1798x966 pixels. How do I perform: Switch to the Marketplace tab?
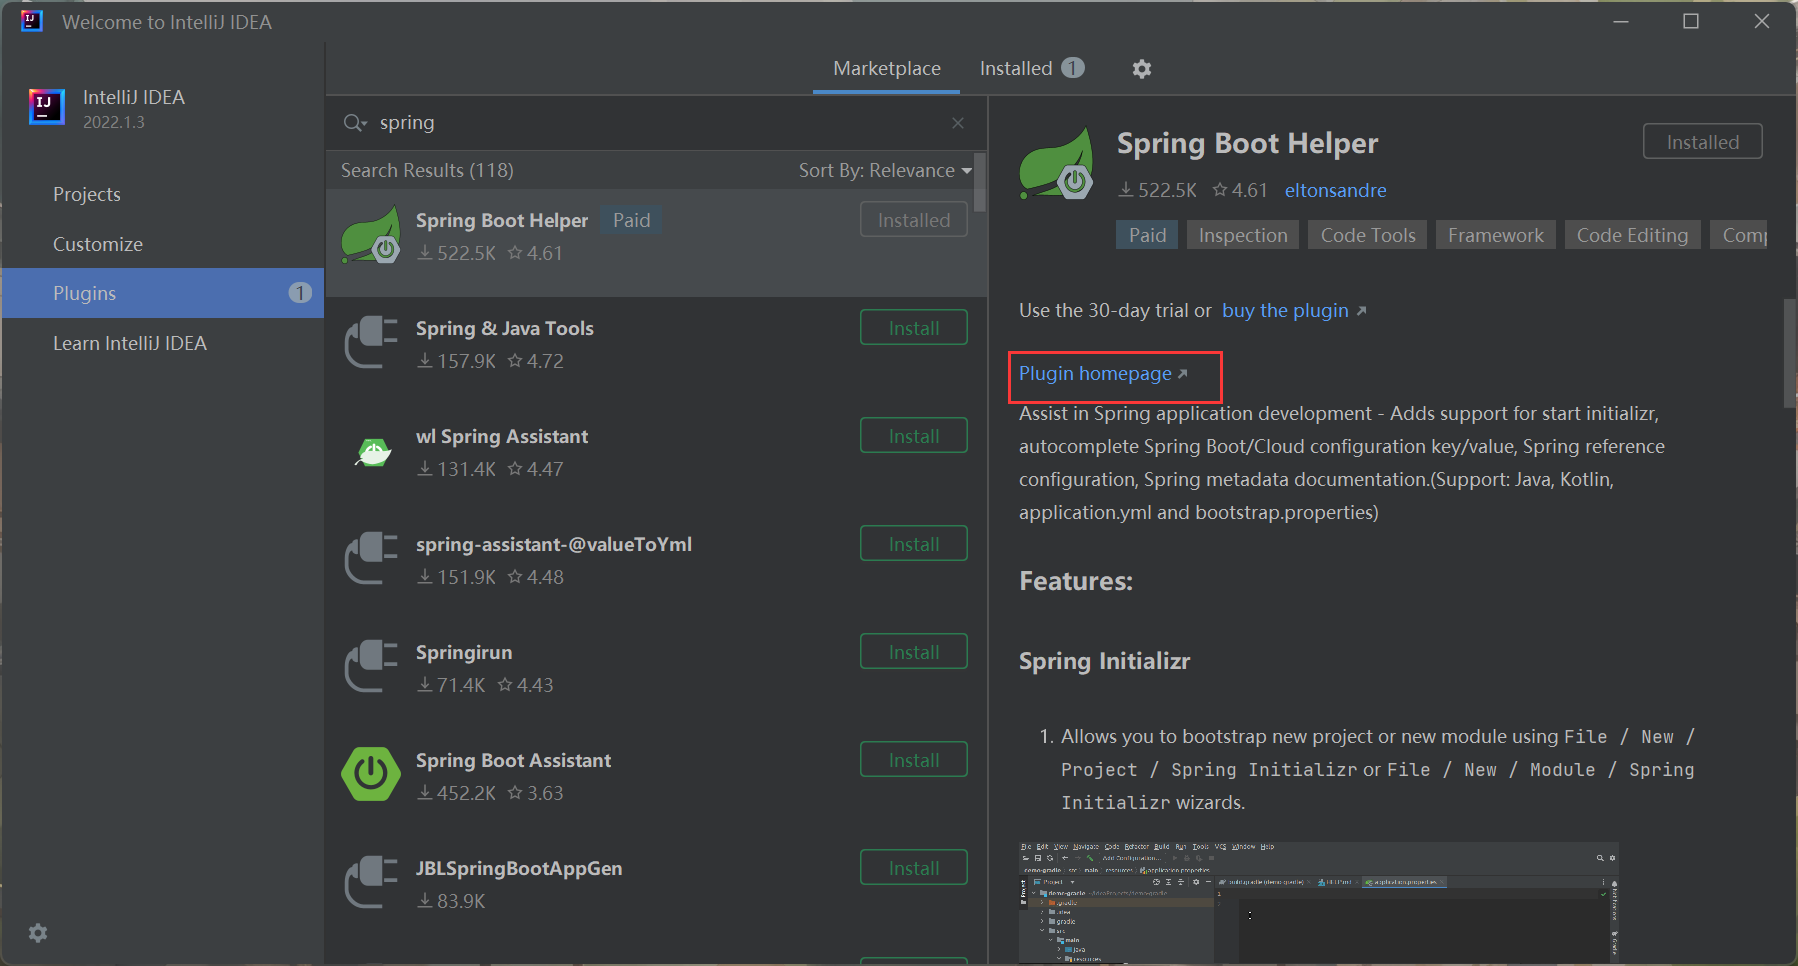point(887,68)
